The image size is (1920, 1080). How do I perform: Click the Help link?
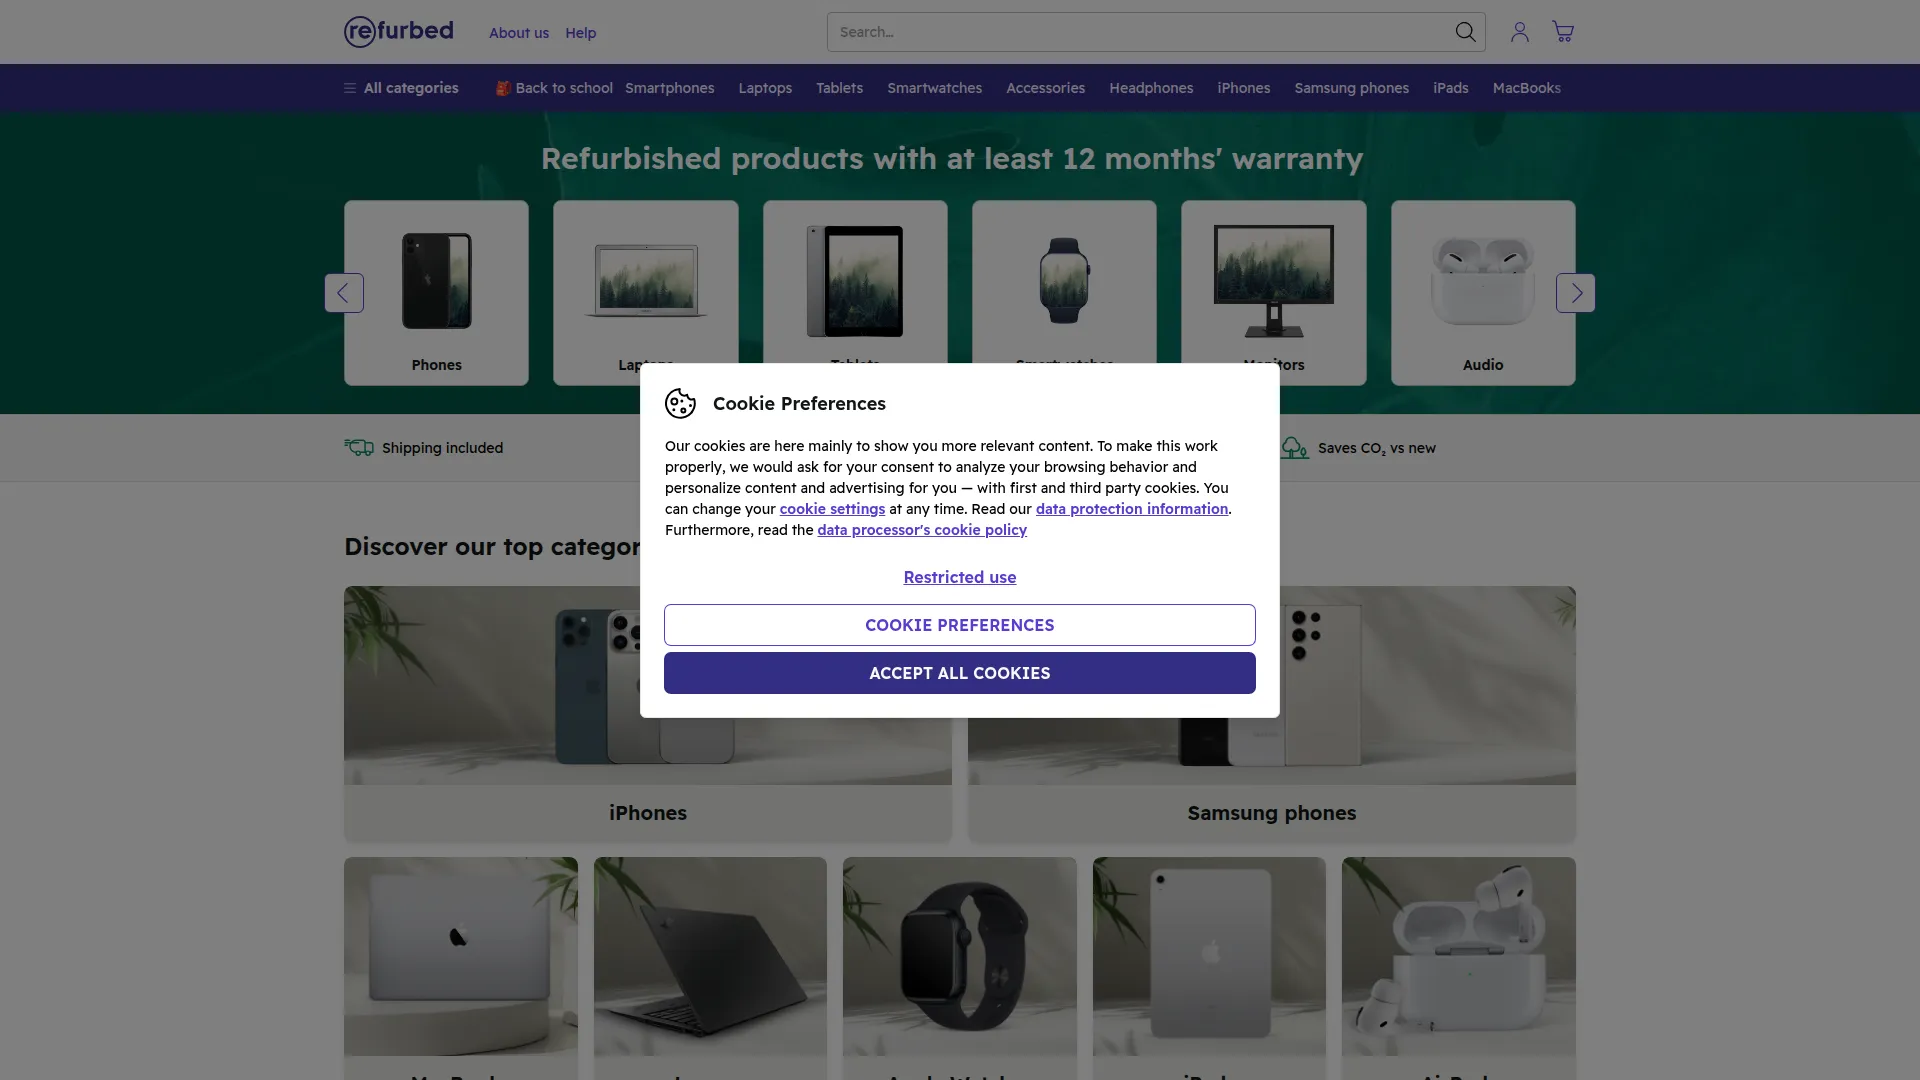pos(580,33)
